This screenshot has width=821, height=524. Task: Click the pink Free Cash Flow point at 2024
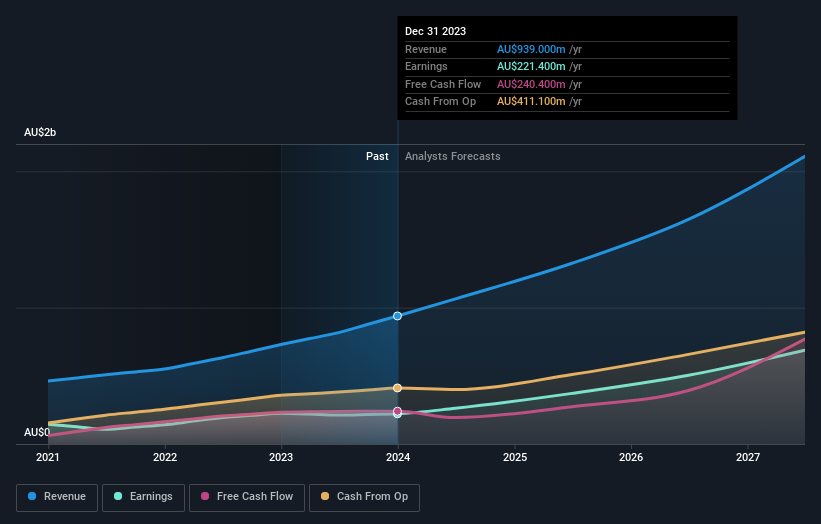point(397,411)
